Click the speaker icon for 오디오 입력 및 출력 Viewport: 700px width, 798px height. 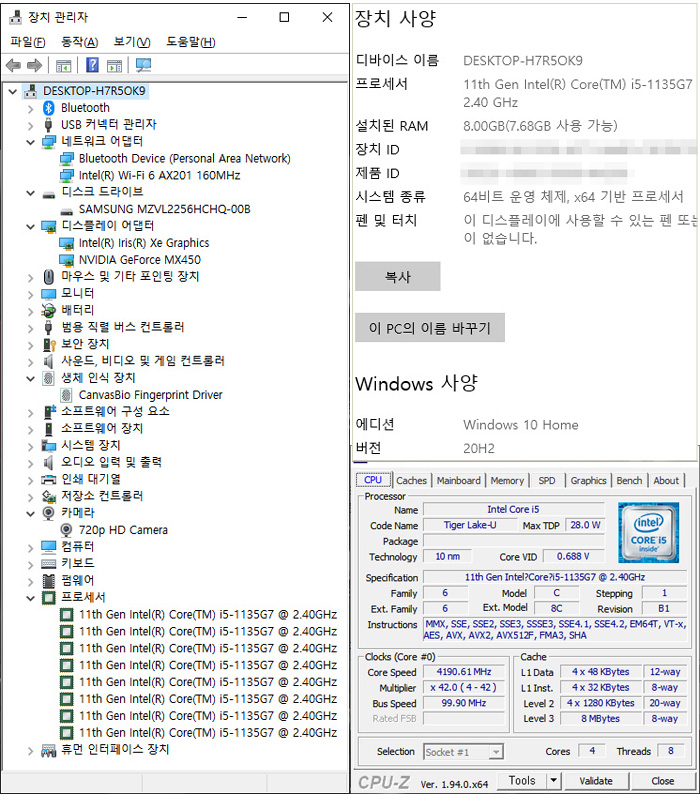coord(48,462)
